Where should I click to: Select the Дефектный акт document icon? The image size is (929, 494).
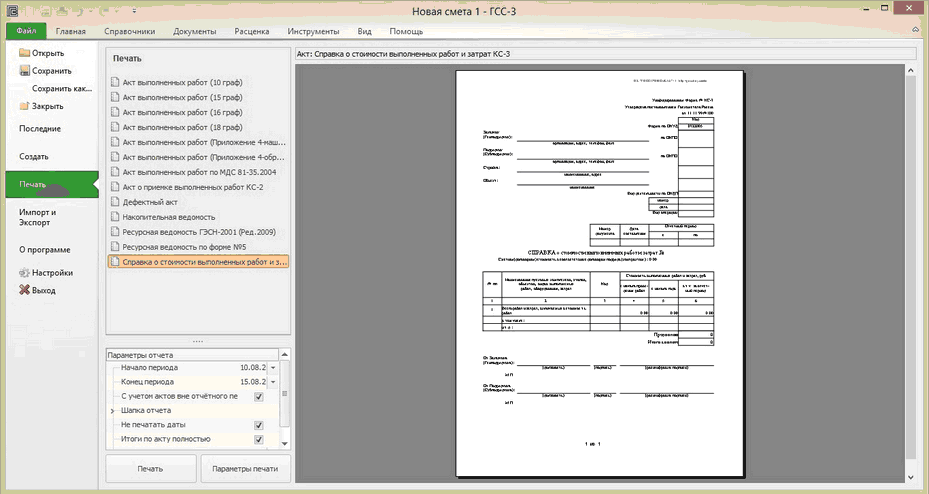click(114, 201)
